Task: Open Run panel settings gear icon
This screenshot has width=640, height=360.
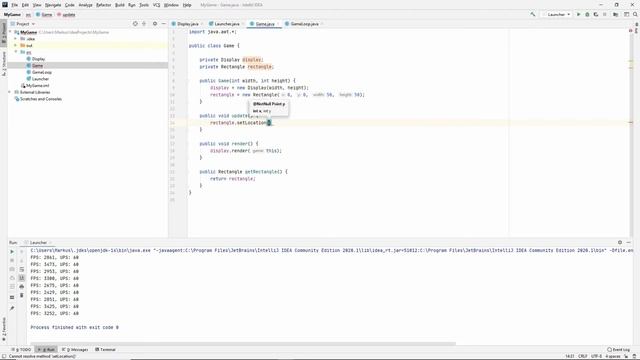Action: tap(620, 242)
